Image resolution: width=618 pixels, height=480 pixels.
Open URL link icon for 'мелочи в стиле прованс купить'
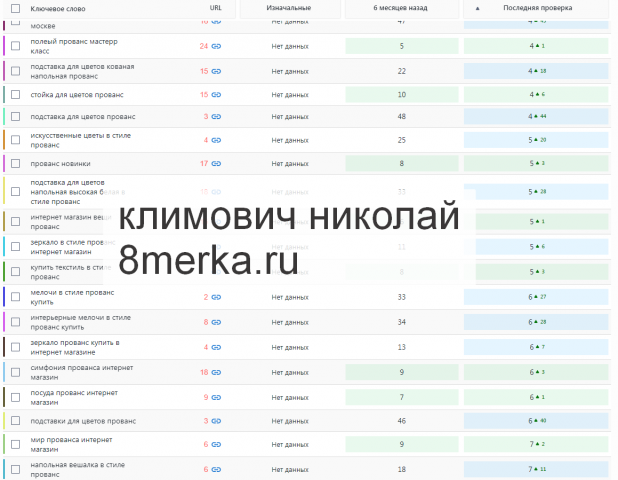coord(216,297)
